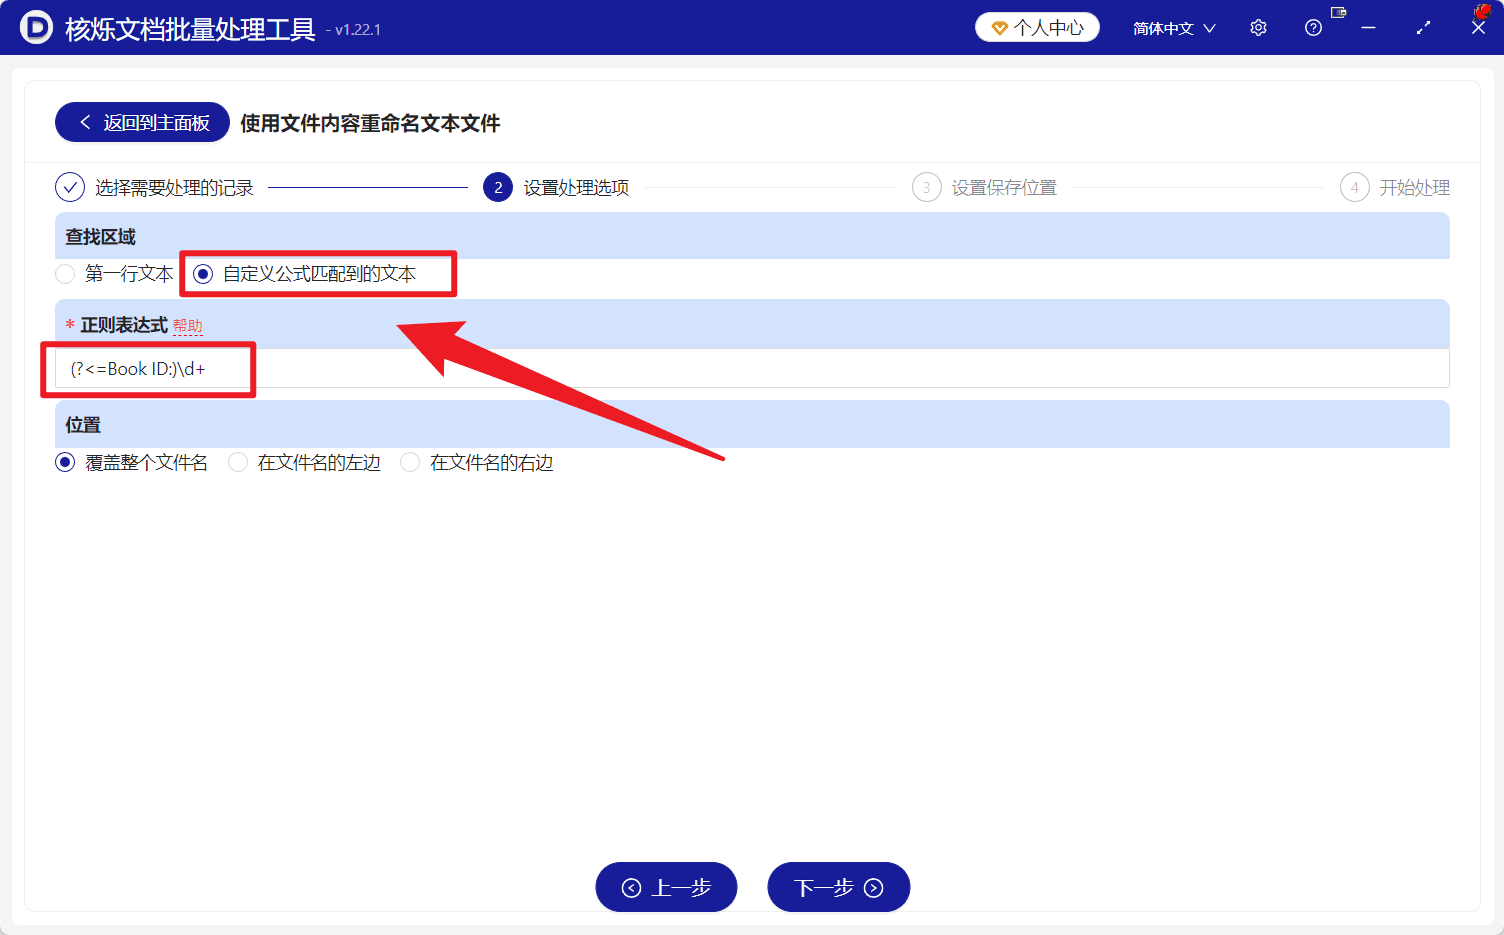
Task: Open the settings gear icon
Action: pos(1258,28)
